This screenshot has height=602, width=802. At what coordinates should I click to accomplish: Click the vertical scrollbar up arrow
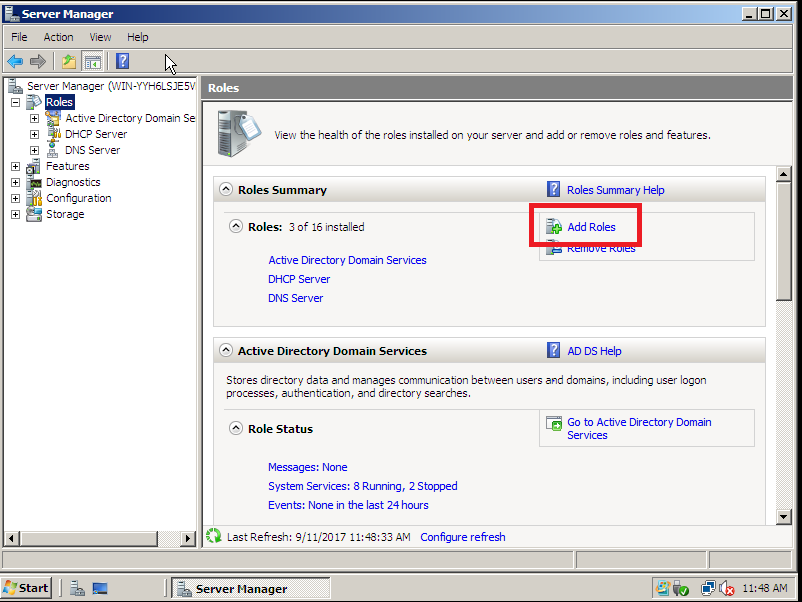point(784,174)
